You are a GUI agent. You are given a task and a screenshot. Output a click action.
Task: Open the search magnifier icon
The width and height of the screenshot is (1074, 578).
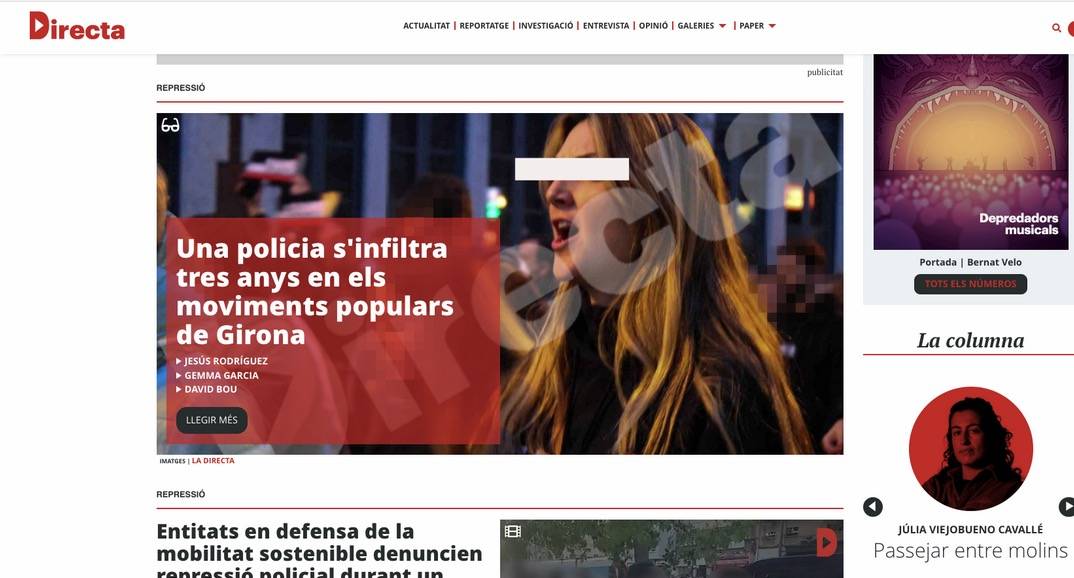tap(1056, 28)
